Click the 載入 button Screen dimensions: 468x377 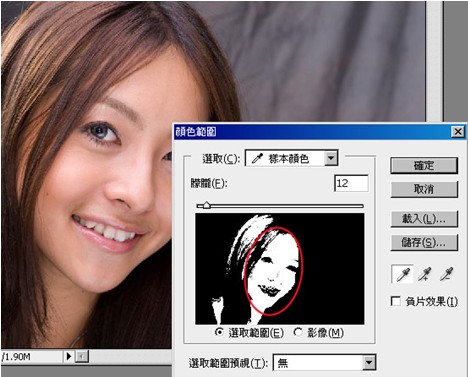point(424,219)
